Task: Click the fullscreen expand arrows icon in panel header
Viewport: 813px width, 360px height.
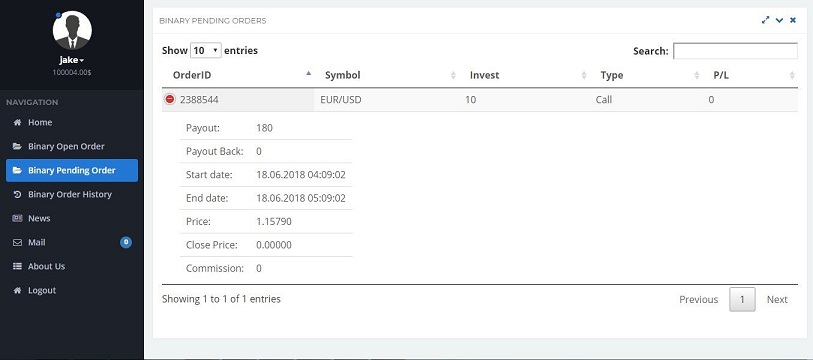Action: (x=765, y=20)
